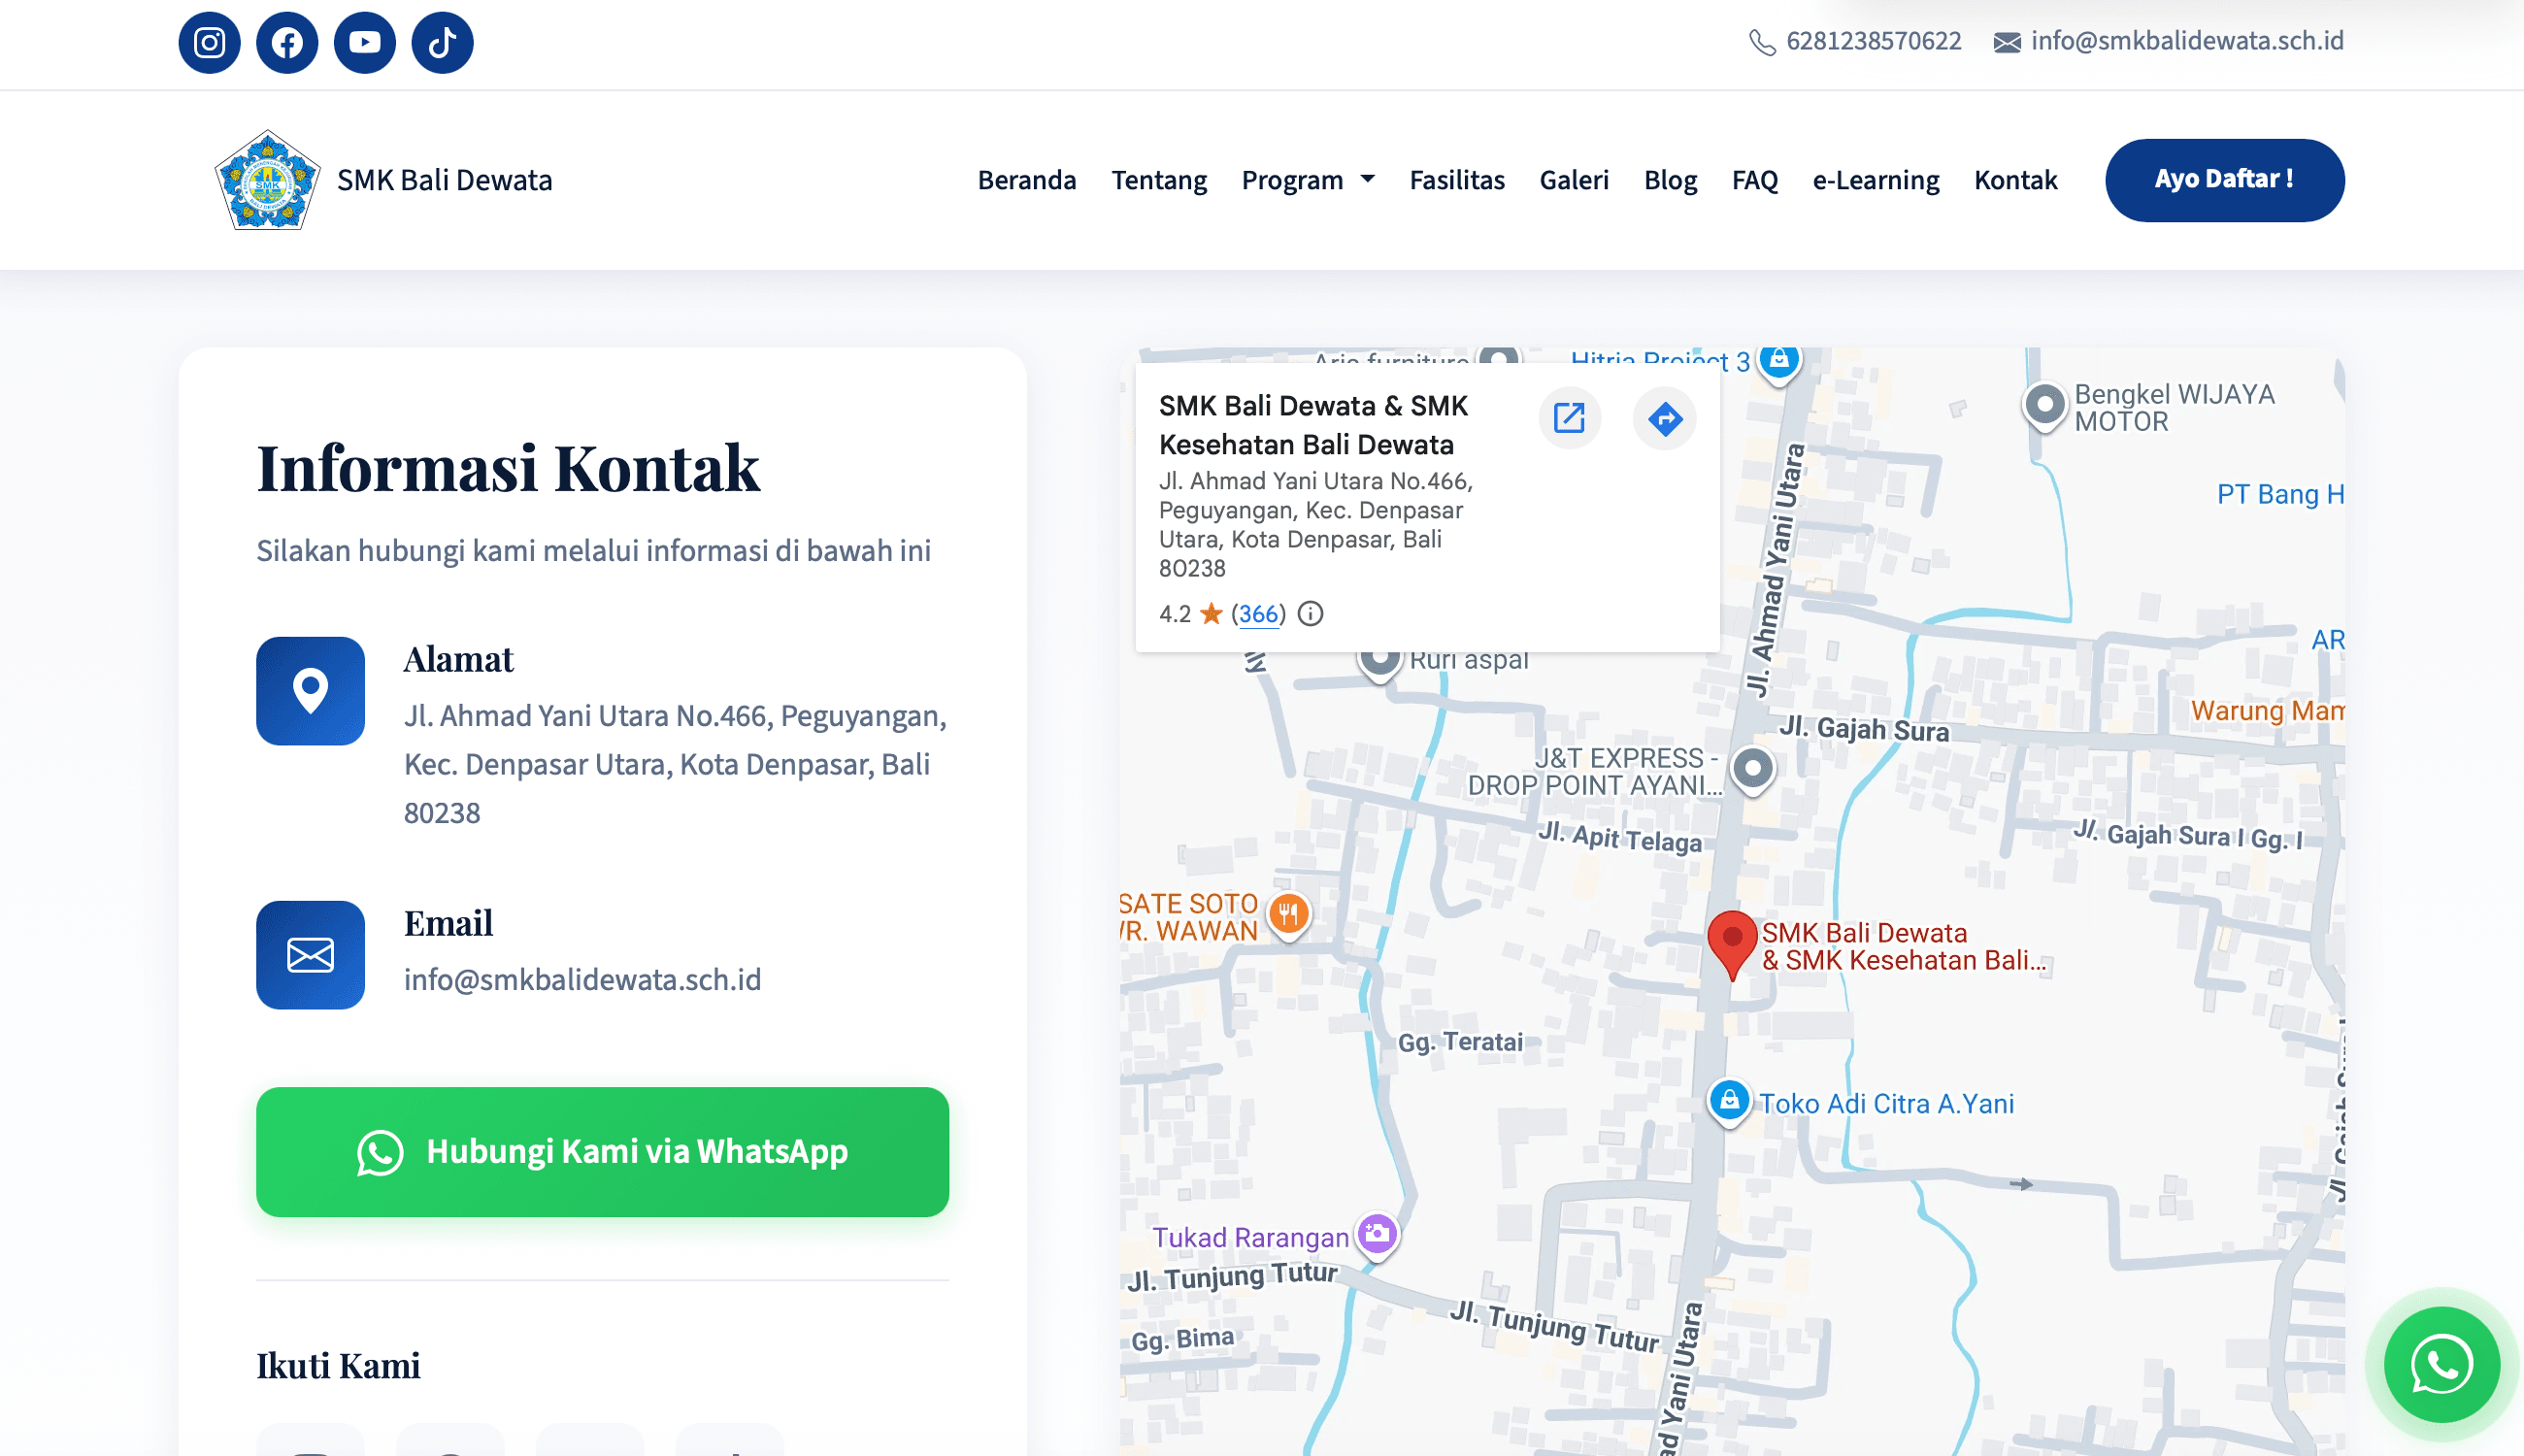The width and height of the screenshot is (2524, 1456).
Task: Click the blue Alamat location pin icon
Action: click(310, 691)
